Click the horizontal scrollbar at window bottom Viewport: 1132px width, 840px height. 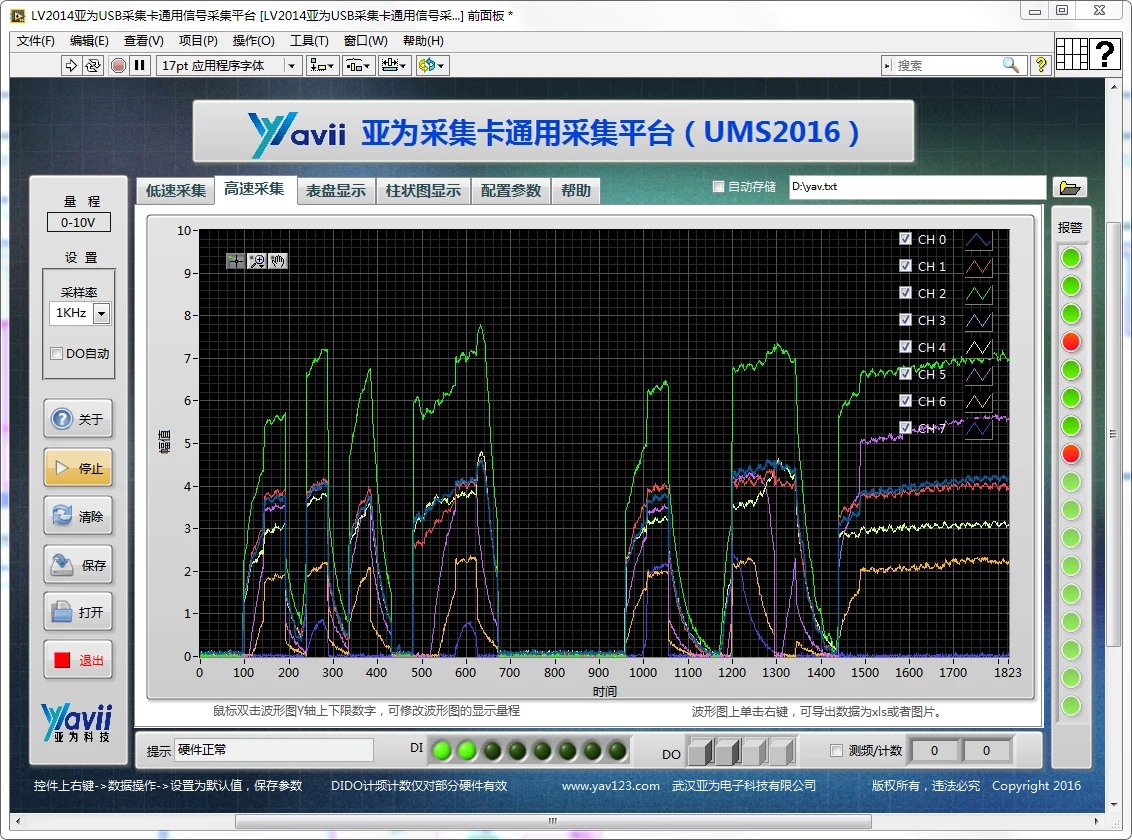click(553, 821)
